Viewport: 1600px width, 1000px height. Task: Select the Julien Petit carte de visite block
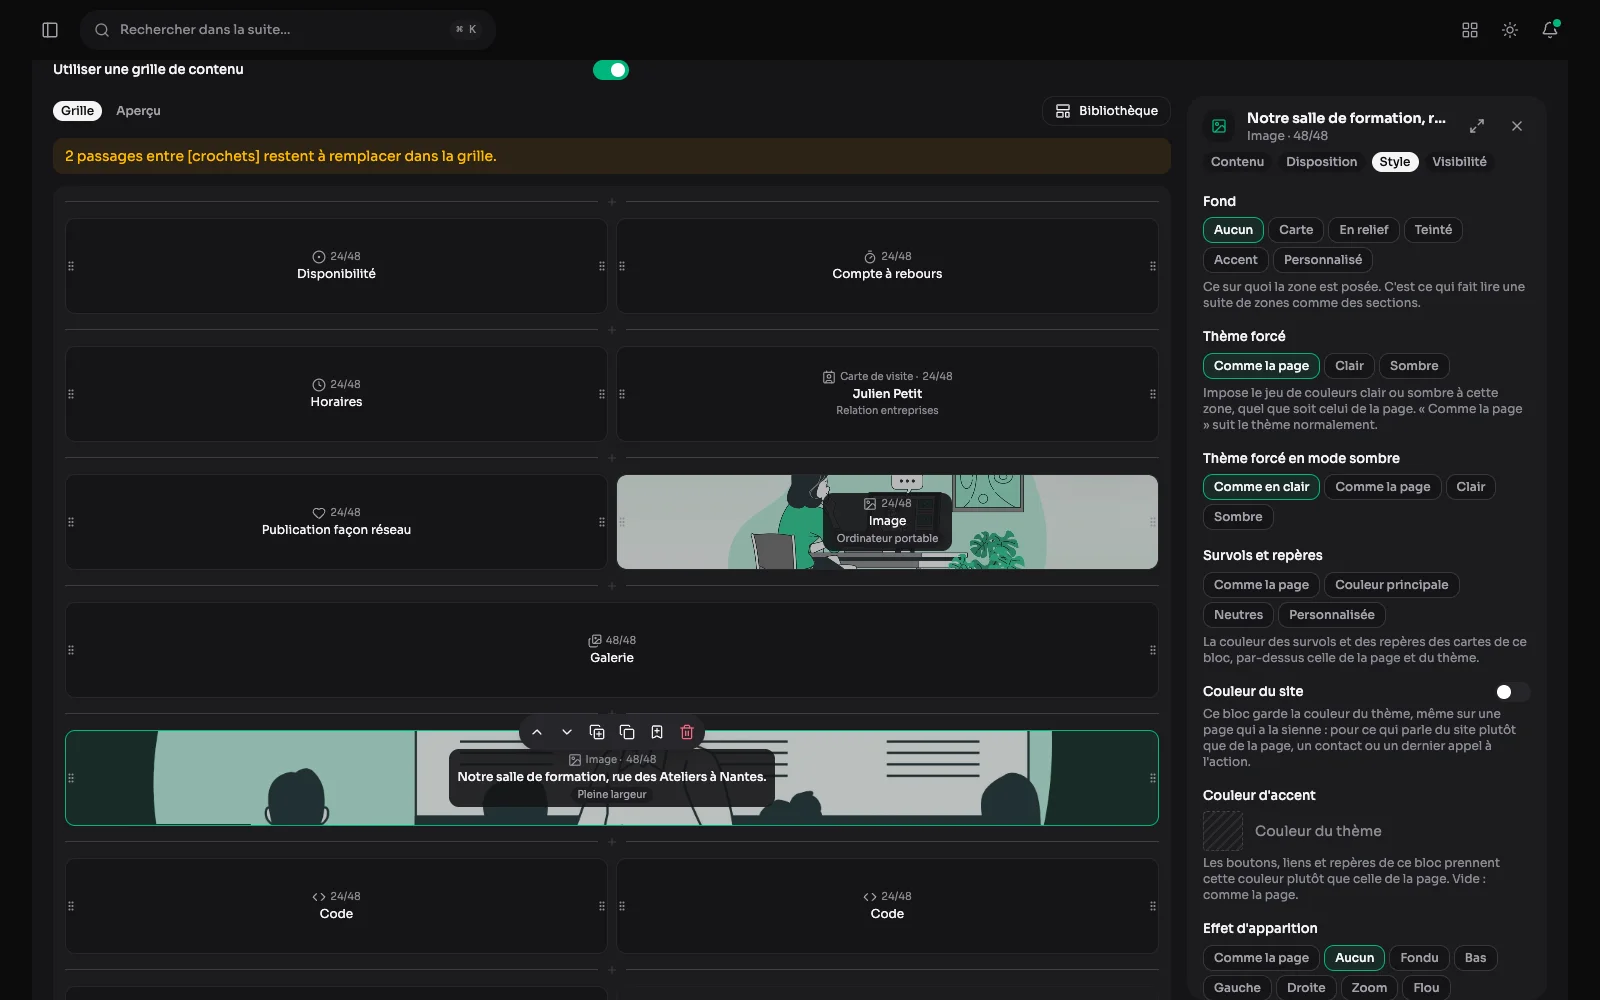(887, 394)
